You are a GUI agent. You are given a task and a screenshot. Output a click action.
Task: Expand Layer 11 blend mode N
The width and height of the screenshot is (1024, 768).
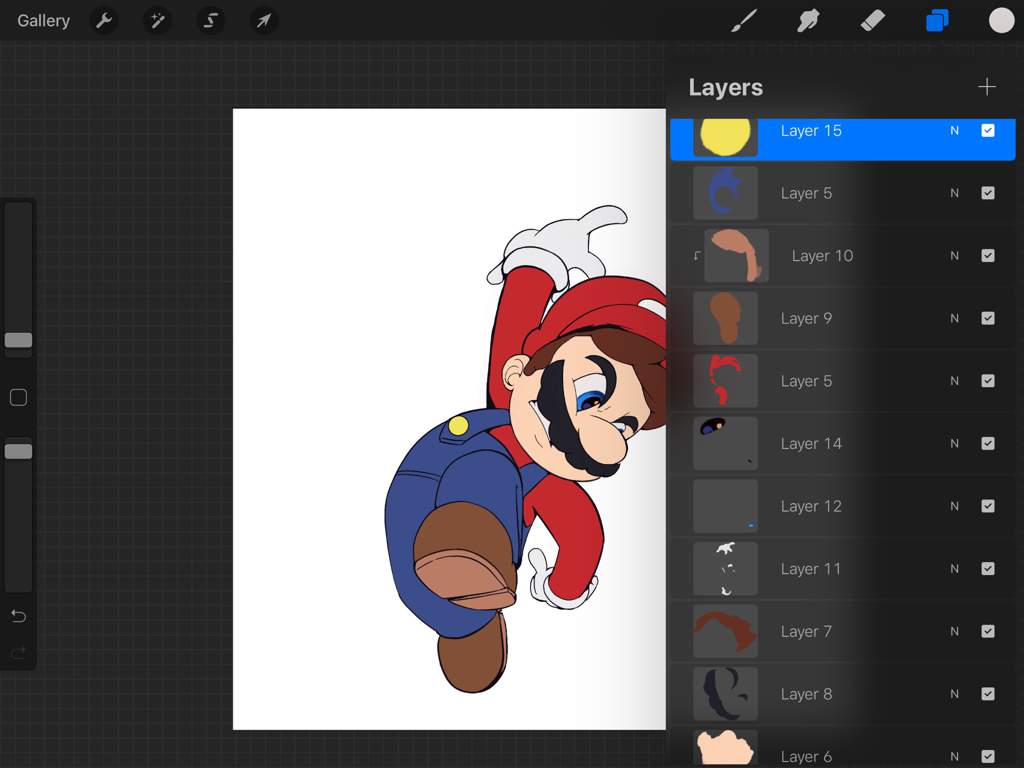click(955, 569)
